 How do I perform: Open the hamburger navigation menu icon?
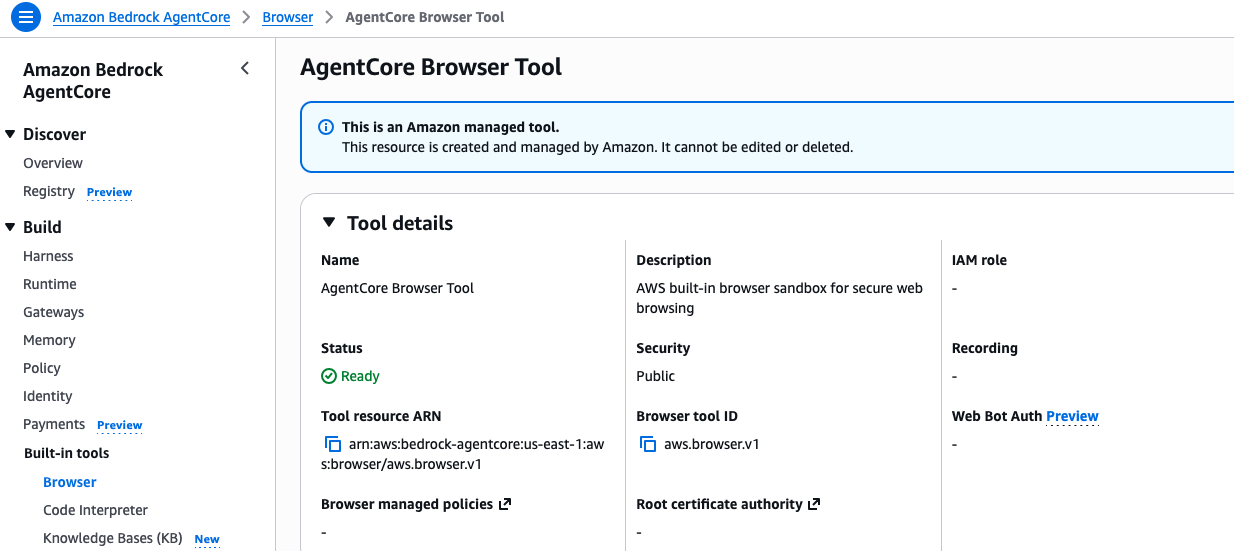(x=25, y=17)
